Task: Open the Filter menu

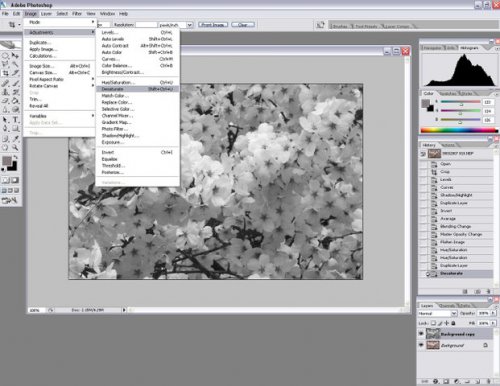Action: 77,14
